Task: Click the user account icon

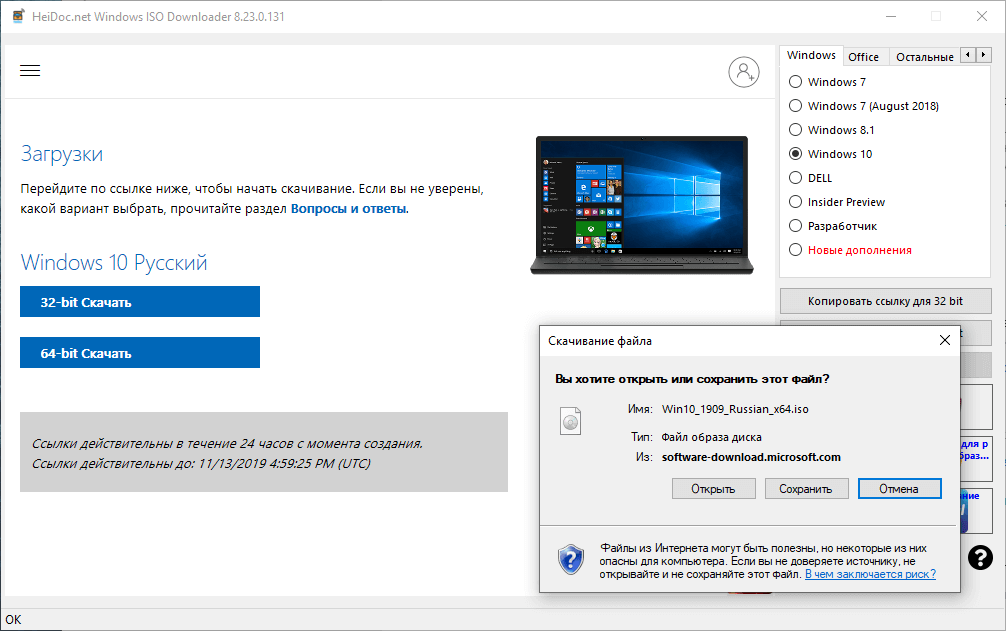Action: (744, 72)
